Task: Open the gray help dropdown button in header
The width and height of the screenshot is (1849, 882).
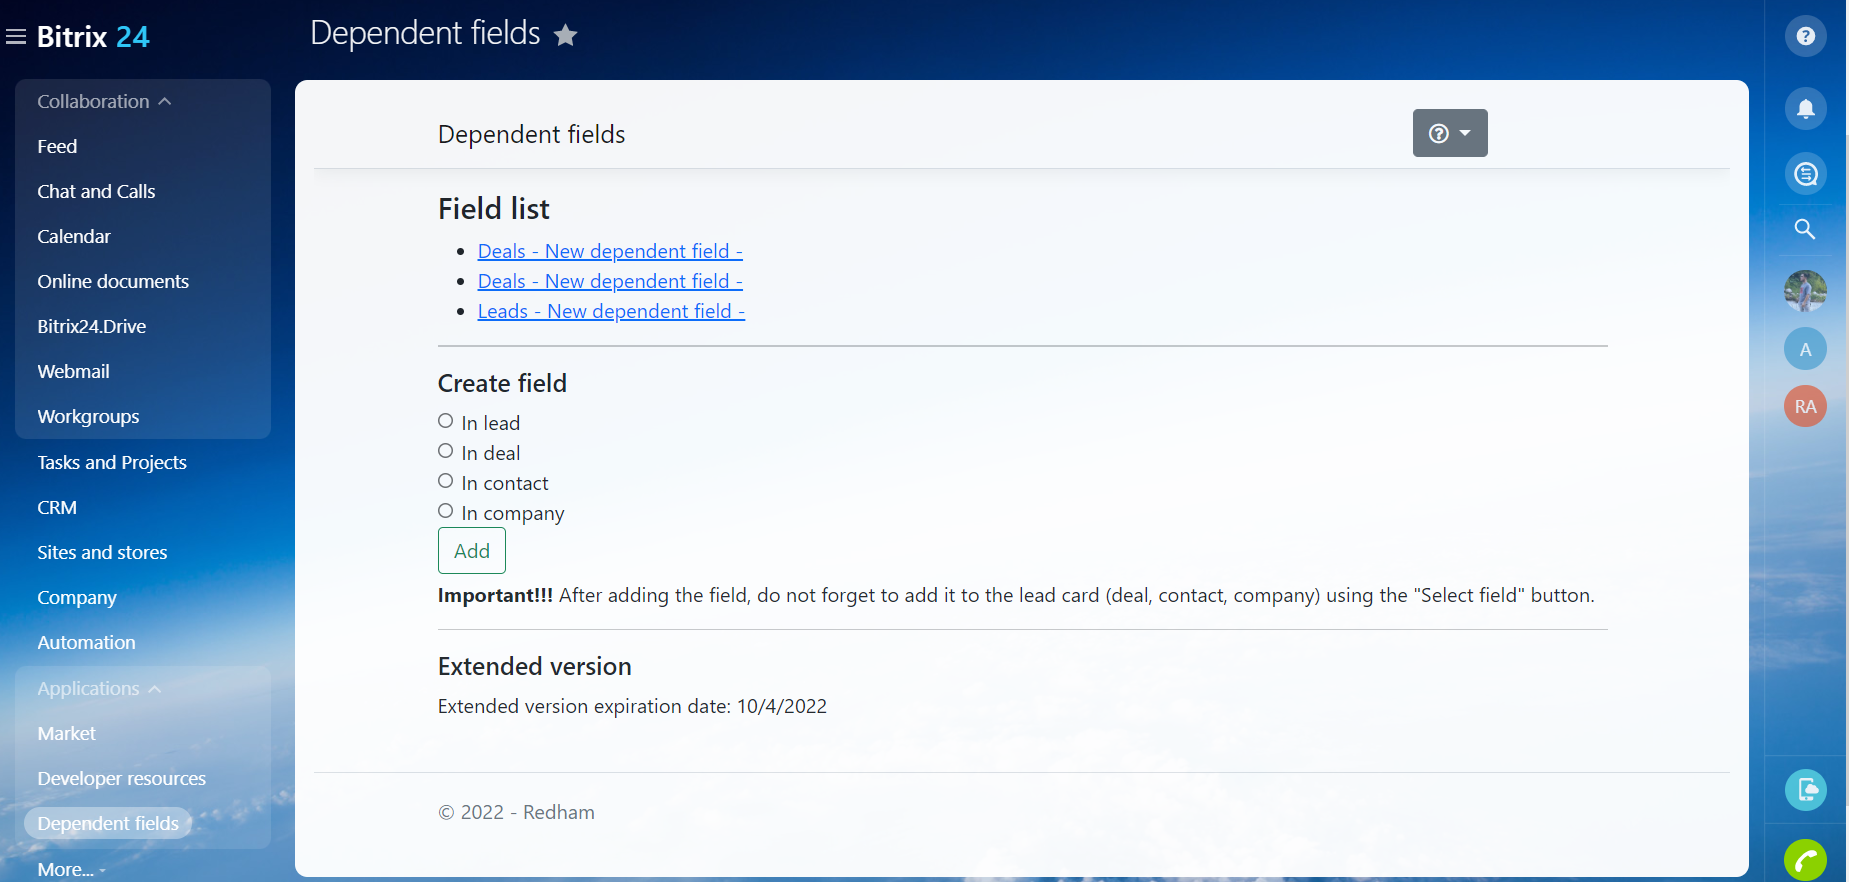Action: coord(1449,133)
